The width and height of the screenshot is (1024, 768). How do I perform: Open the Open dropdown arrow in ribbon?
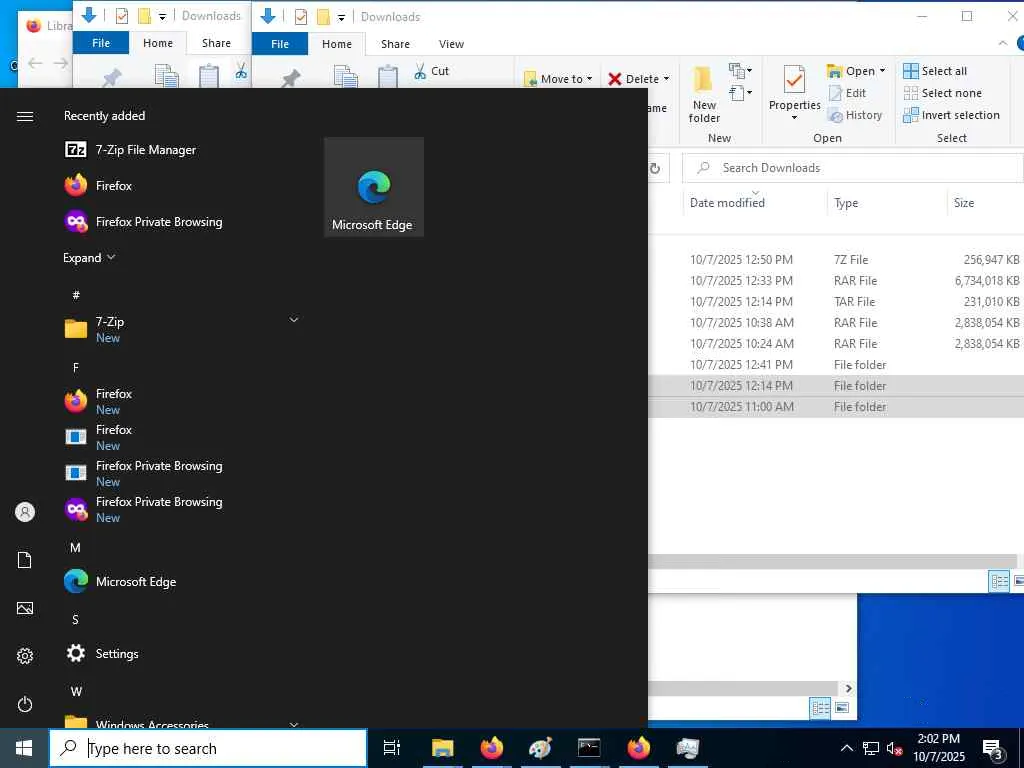pyautogui.click(x=882, y=71)
